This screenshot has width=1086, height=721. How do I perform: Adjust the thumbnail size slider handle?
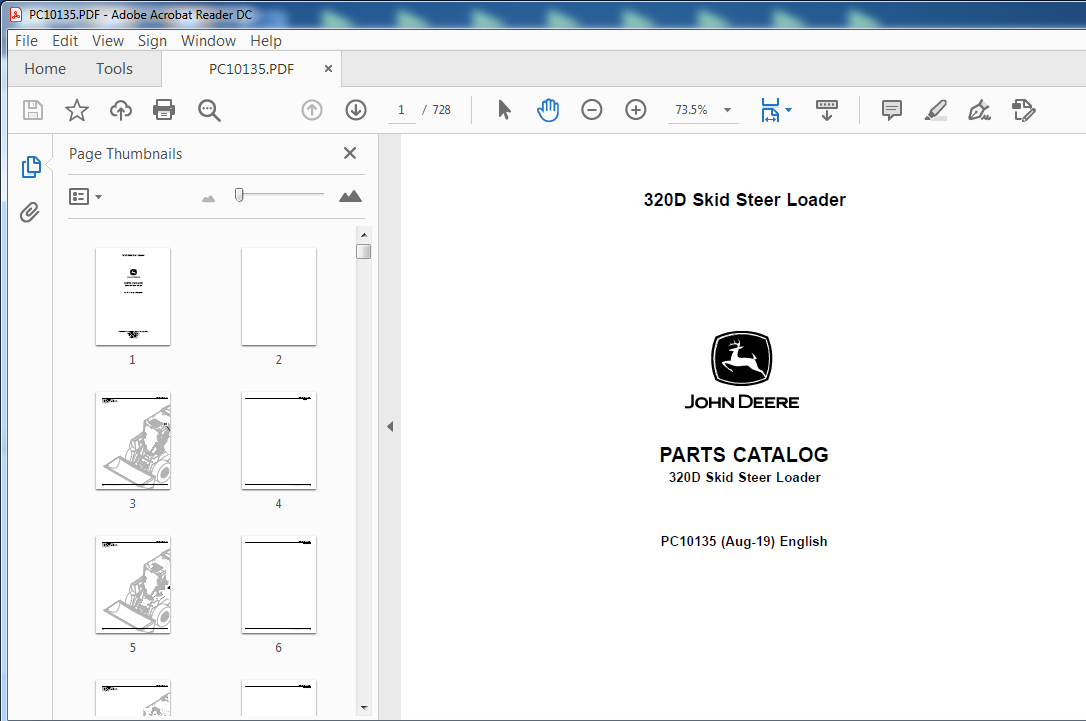(x=239, y=195)
